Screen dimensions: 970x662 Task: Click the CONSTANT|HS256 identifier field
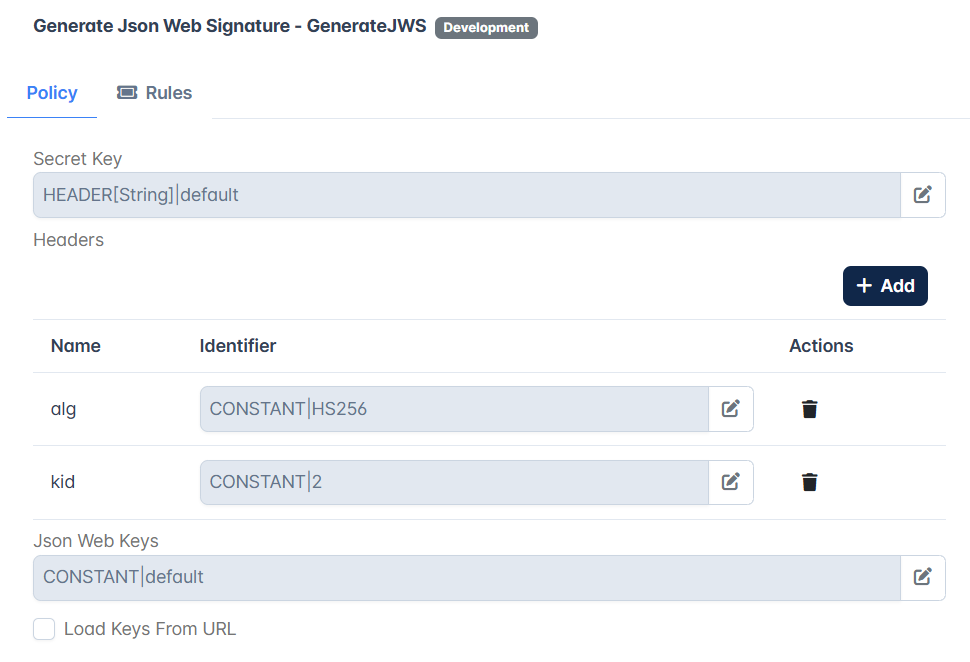point(455,409)
